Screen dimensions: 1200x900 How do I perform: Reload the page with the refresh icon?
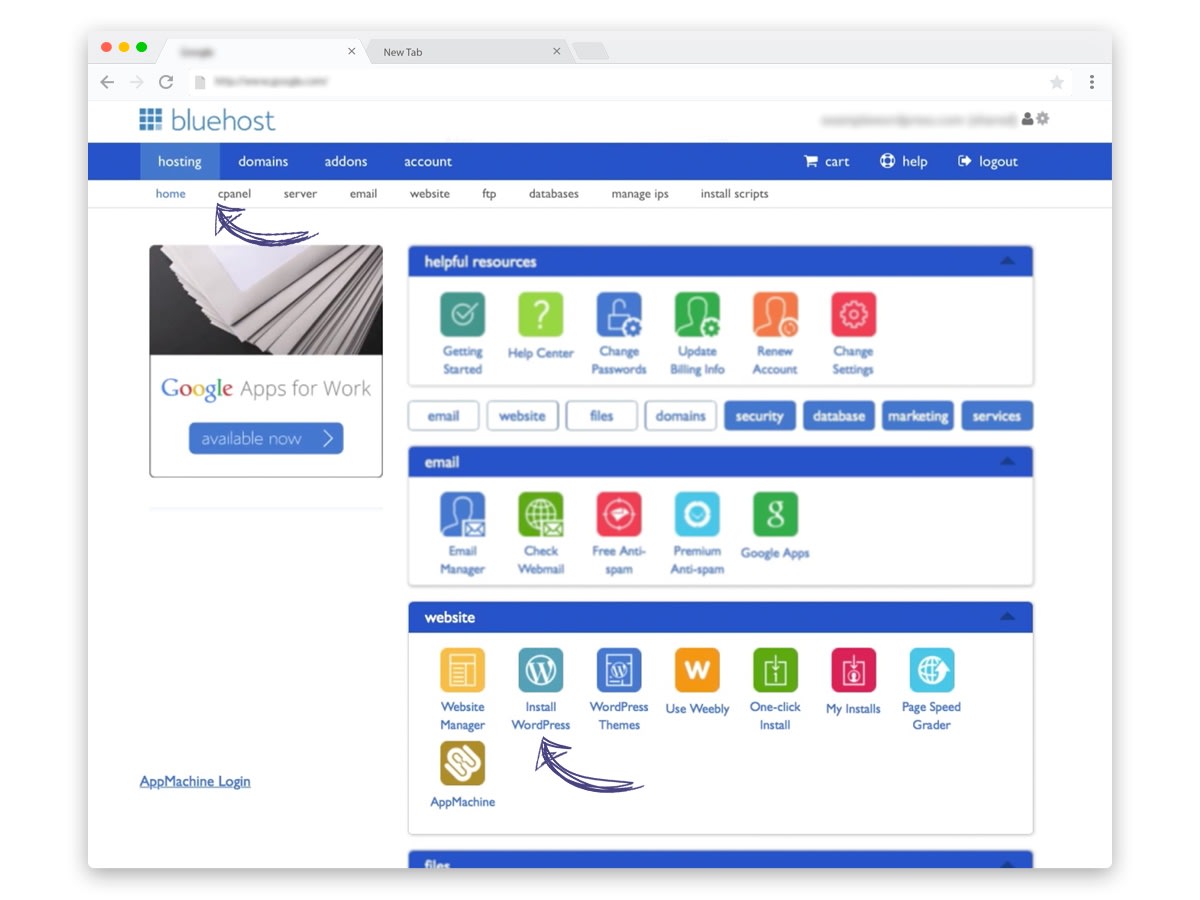point(166,82)
